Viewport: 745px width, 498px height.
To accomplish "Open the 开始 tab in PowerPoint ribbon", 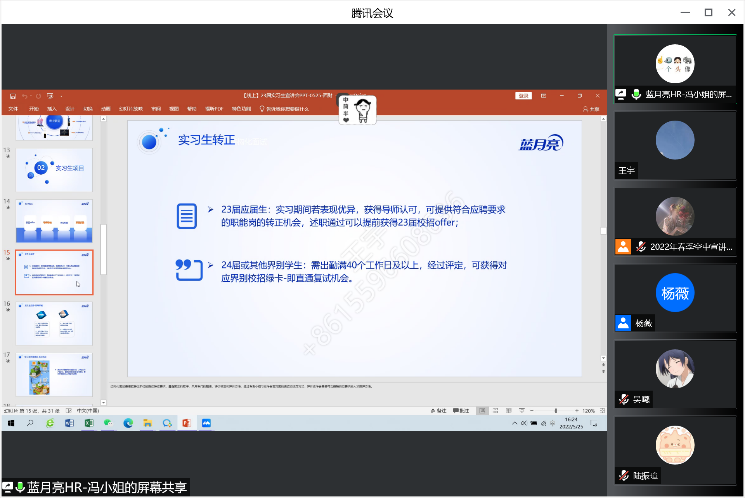I will tap(33, 108).
